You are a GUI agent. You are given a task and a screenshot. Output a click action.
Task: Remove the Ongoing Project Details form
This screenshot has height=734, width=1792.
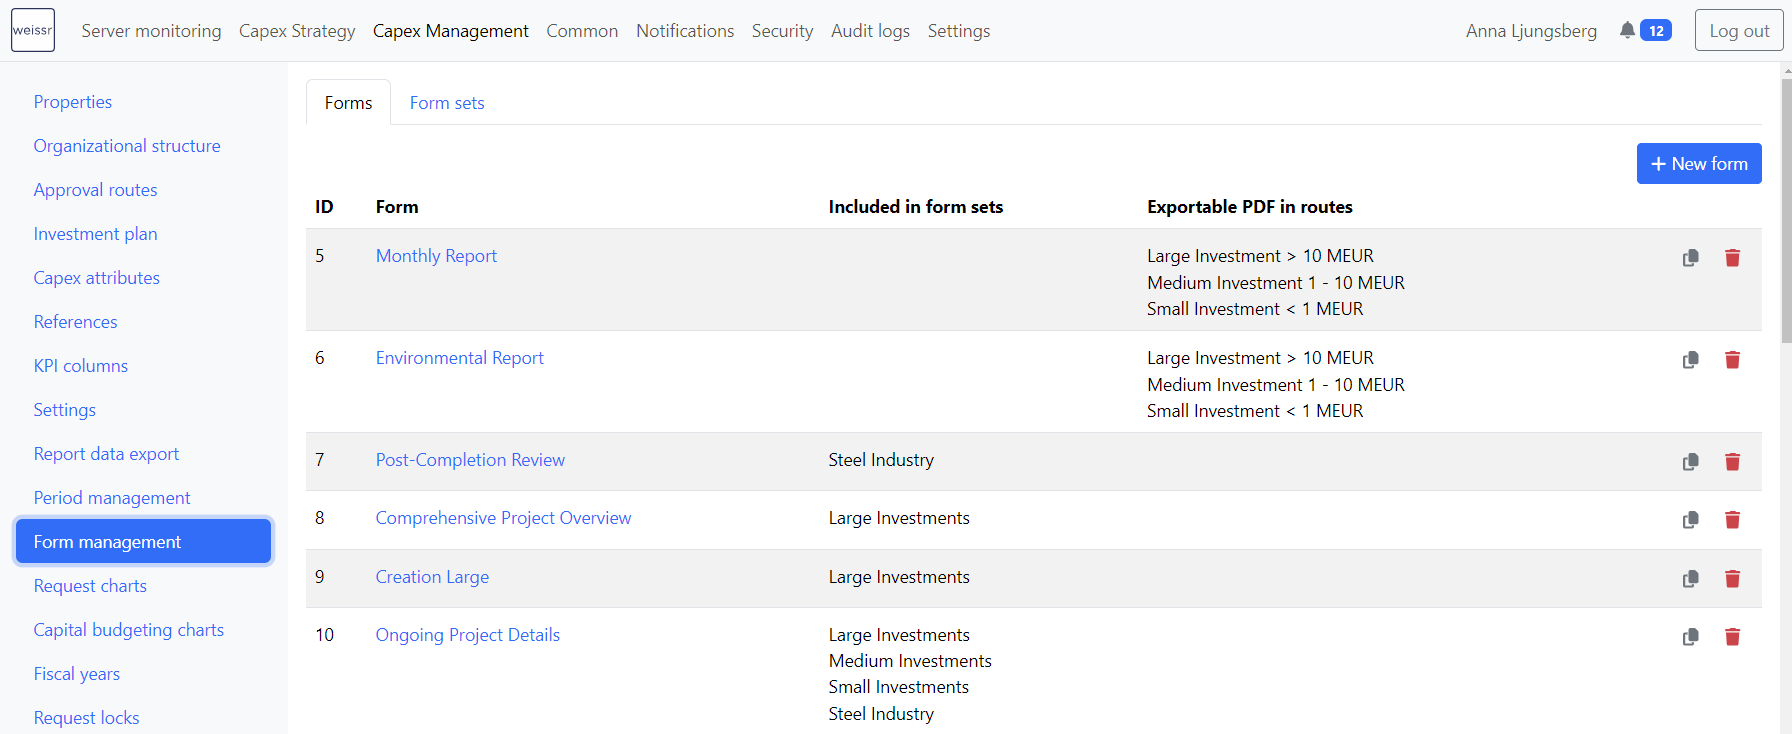click(x=1733, y=637)
